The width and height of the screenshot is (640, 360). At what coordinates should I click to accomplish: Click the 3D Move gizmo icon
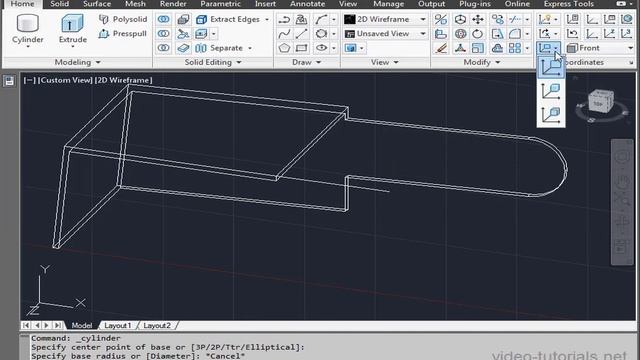[x=460, y=19]
